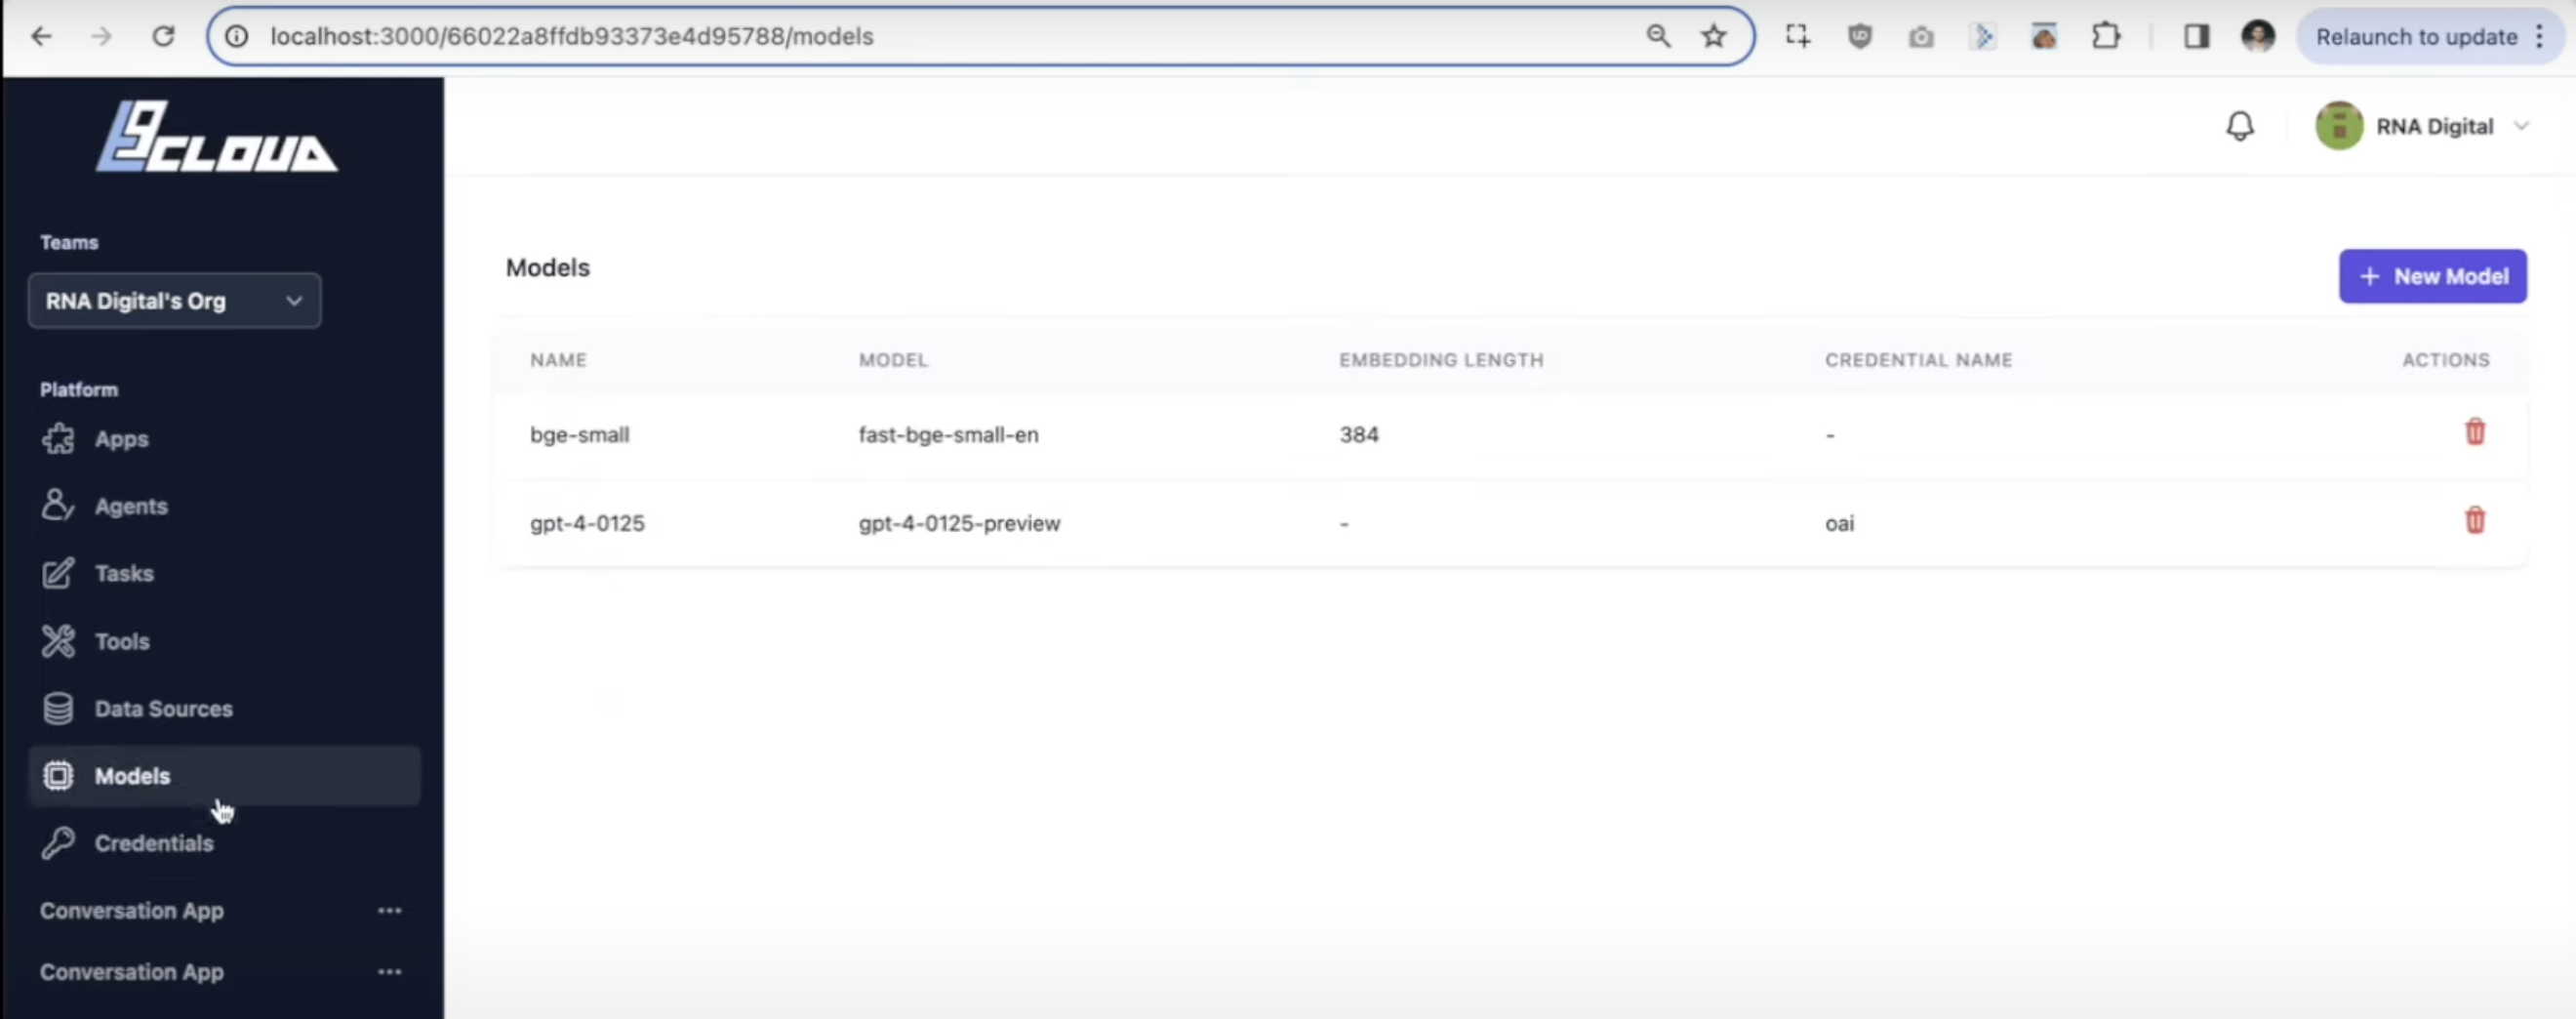Bookmark the page with the star icon
This screenshot has height=1019, width=2576.
pyautogui.click(x=1713, y=36)
